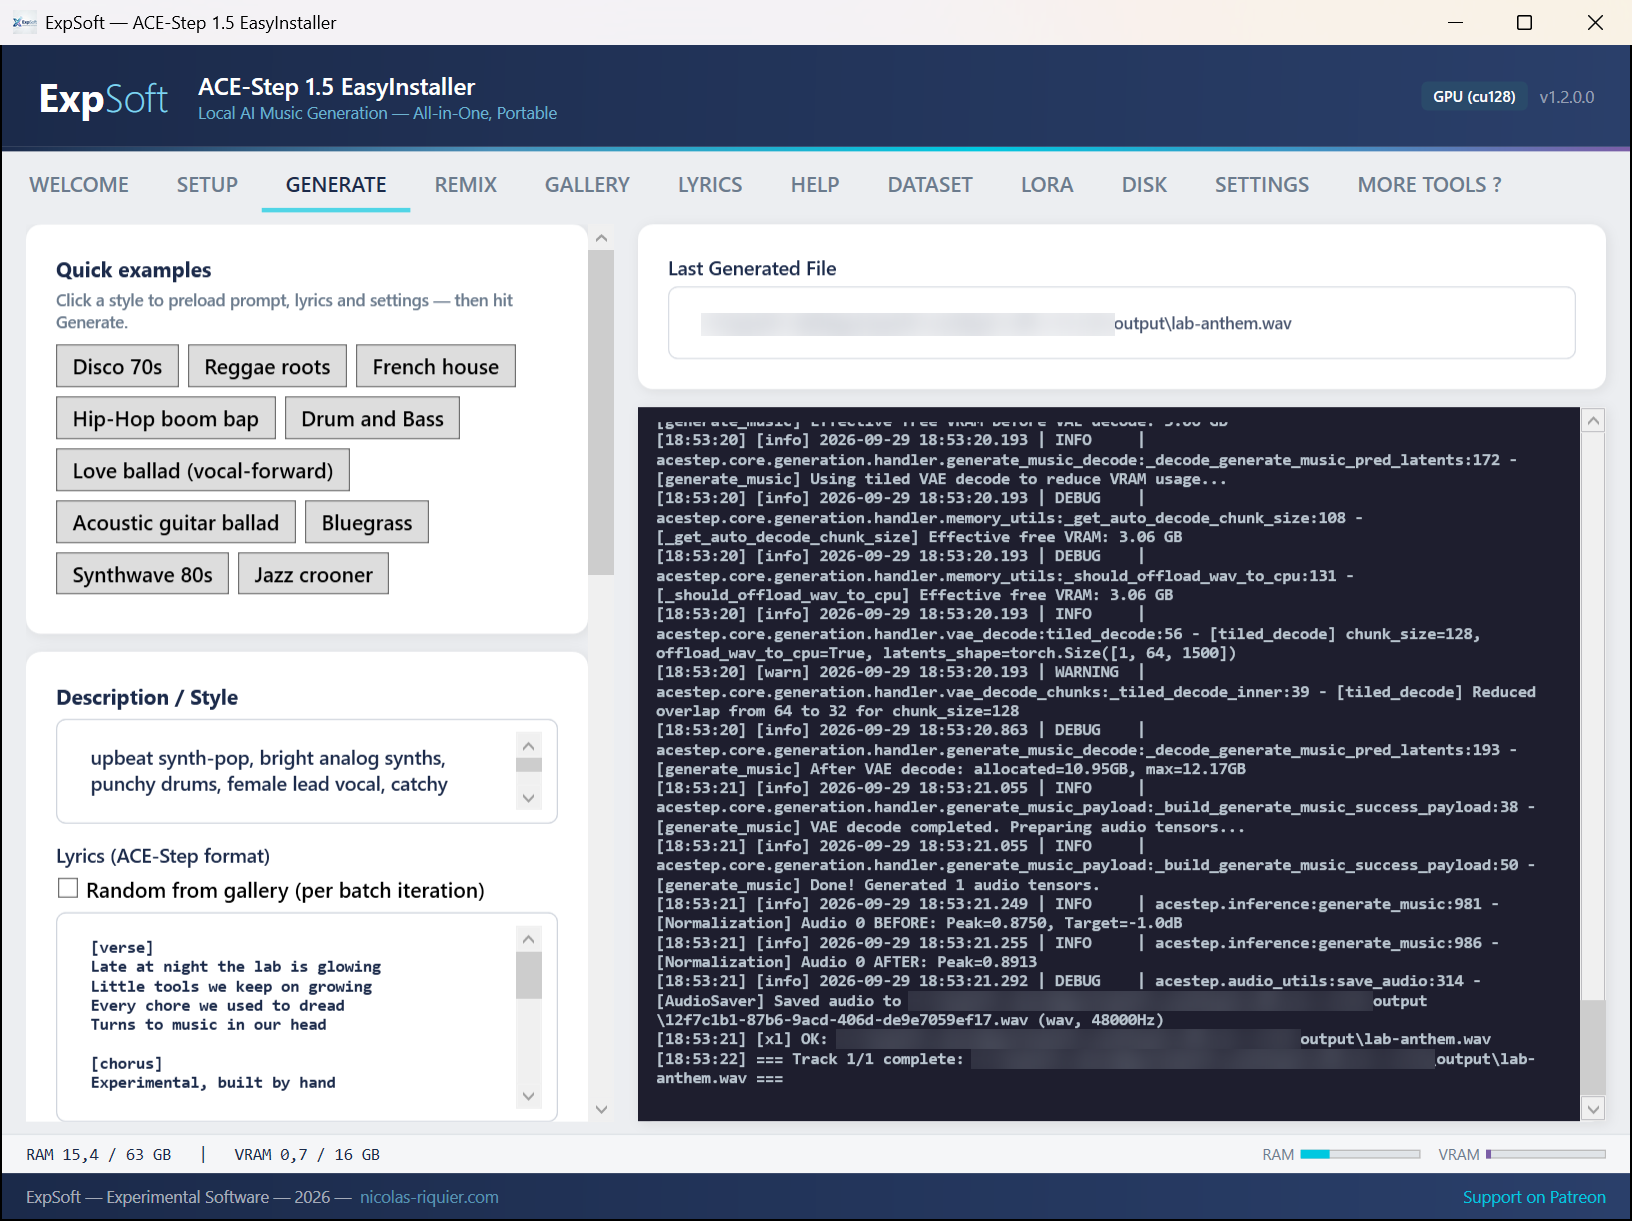Load Synthwave 80s preset

pyautogui.click(x=143, y=574)
